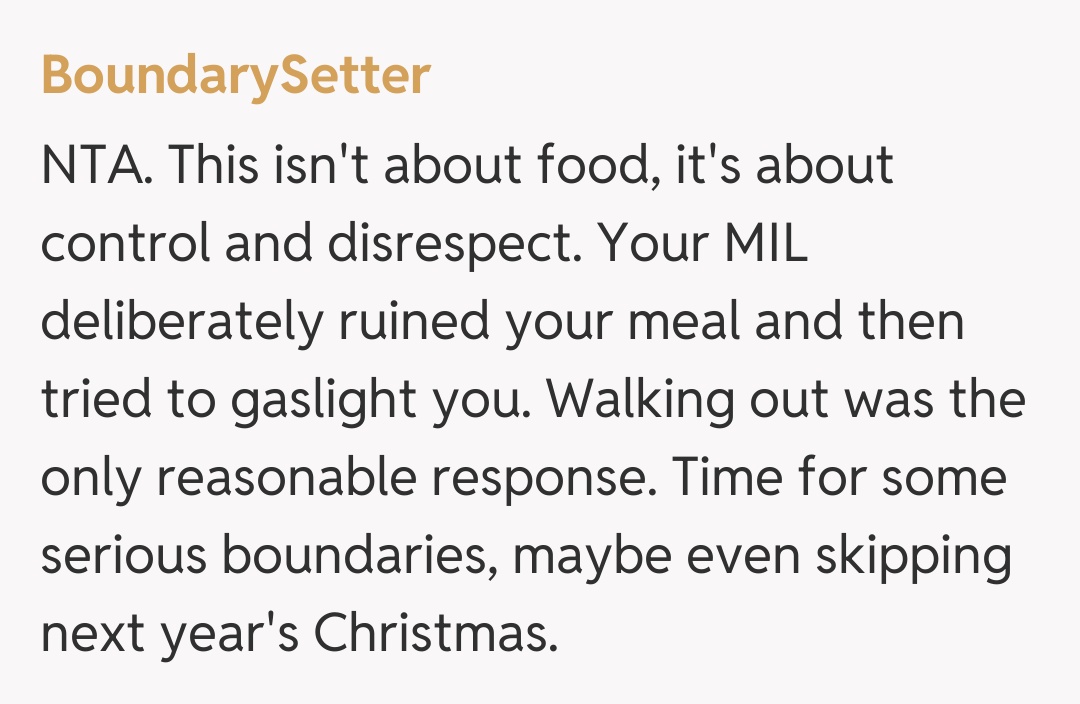The width and height of the screenshot is (1080, 704).
Task: Open the BoundarySetter user profile
Action: (236, 76)
